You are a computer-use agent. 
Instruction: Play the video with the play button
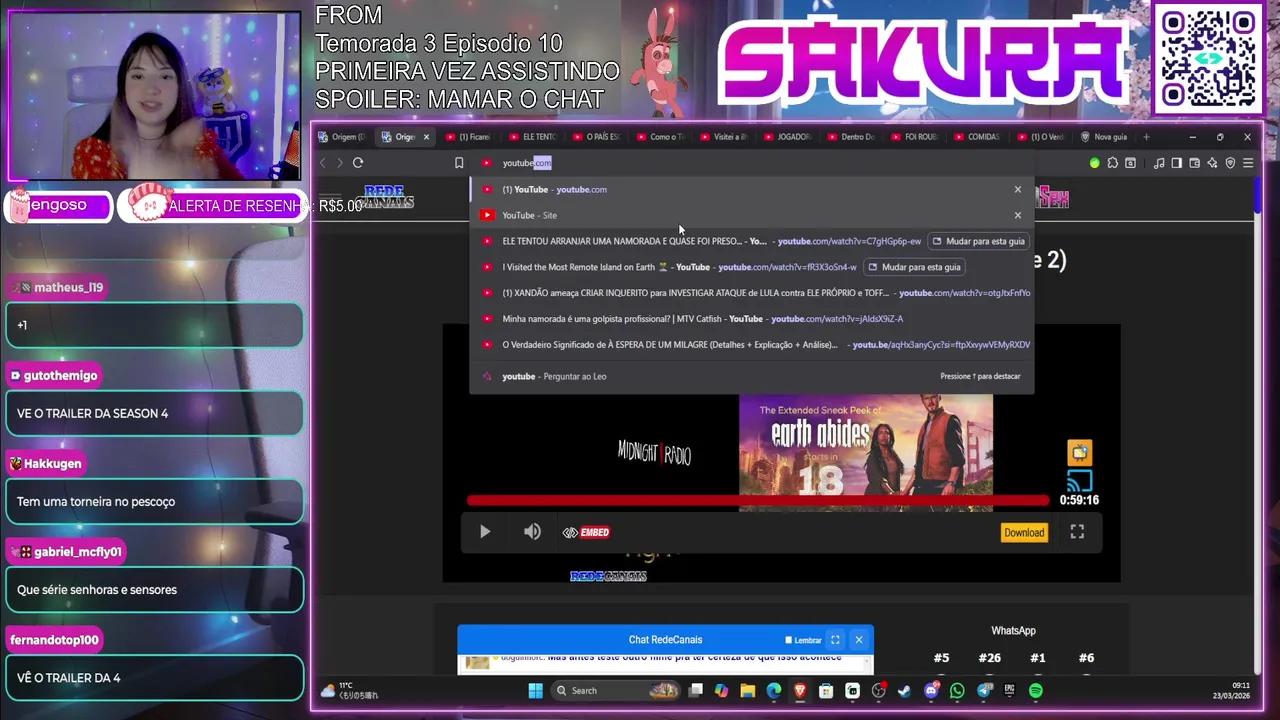(485, 532)
